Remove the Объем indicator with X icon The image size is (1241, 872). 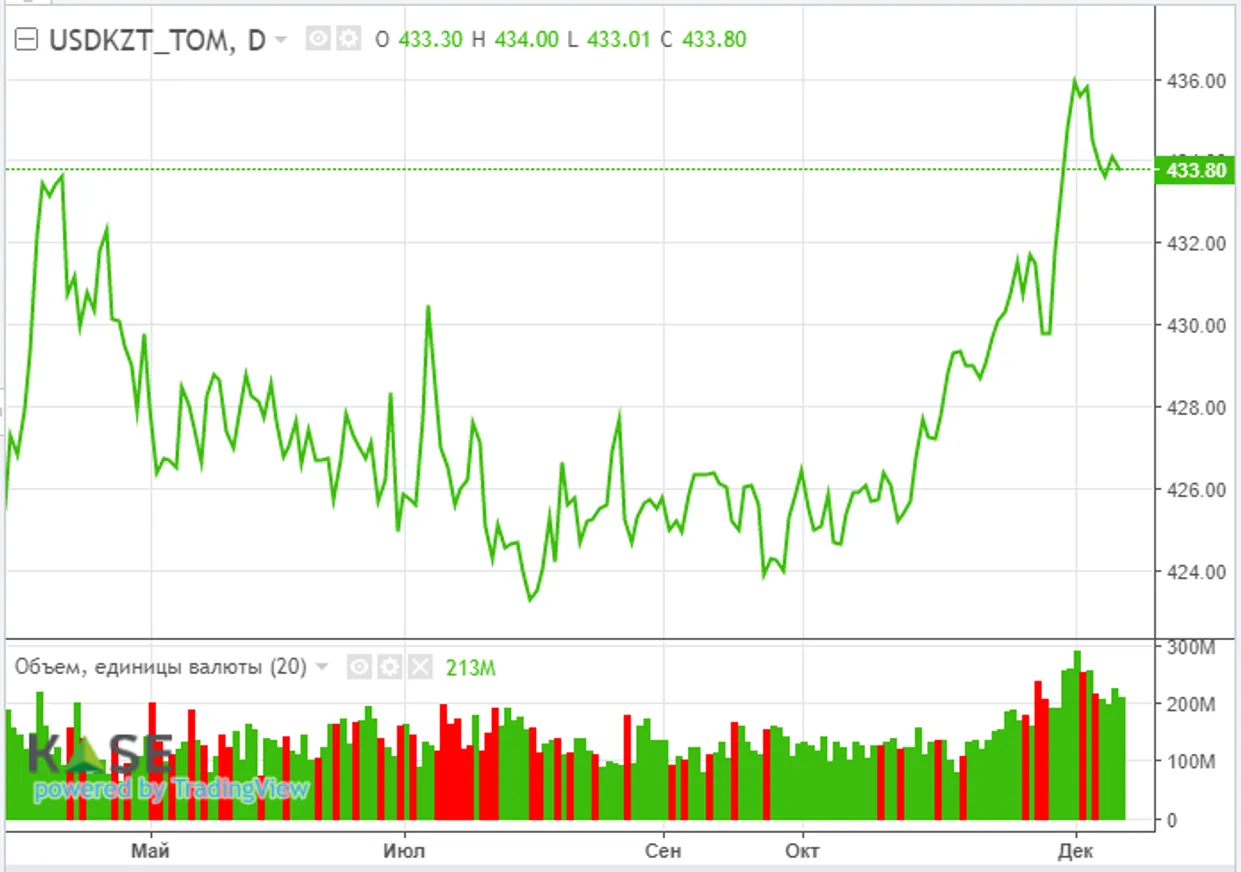419,667
